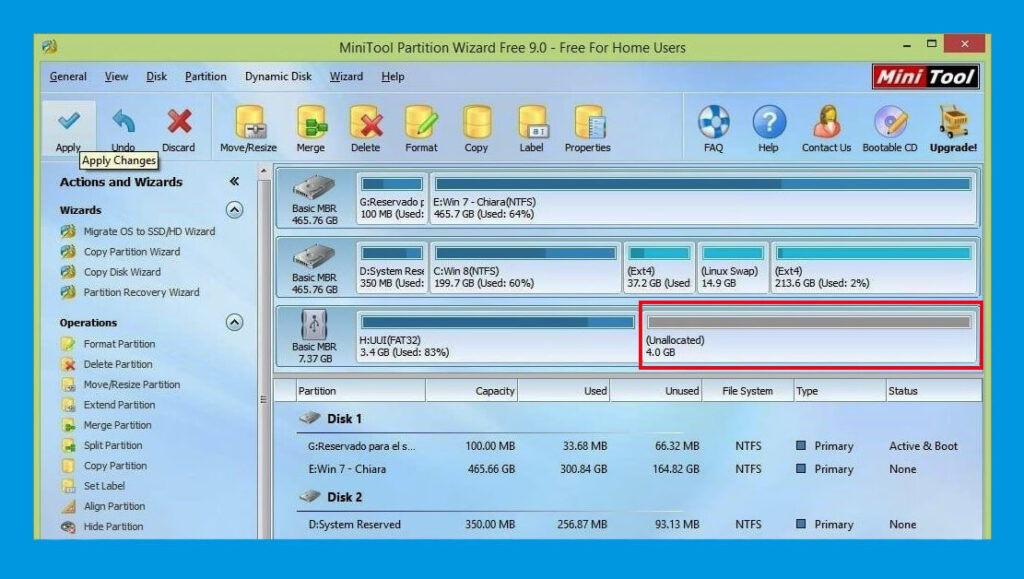Select the E:Win 7 - Chiara partition block
This screenshot has width=1024, height=579.
click(x=703, y=198)
